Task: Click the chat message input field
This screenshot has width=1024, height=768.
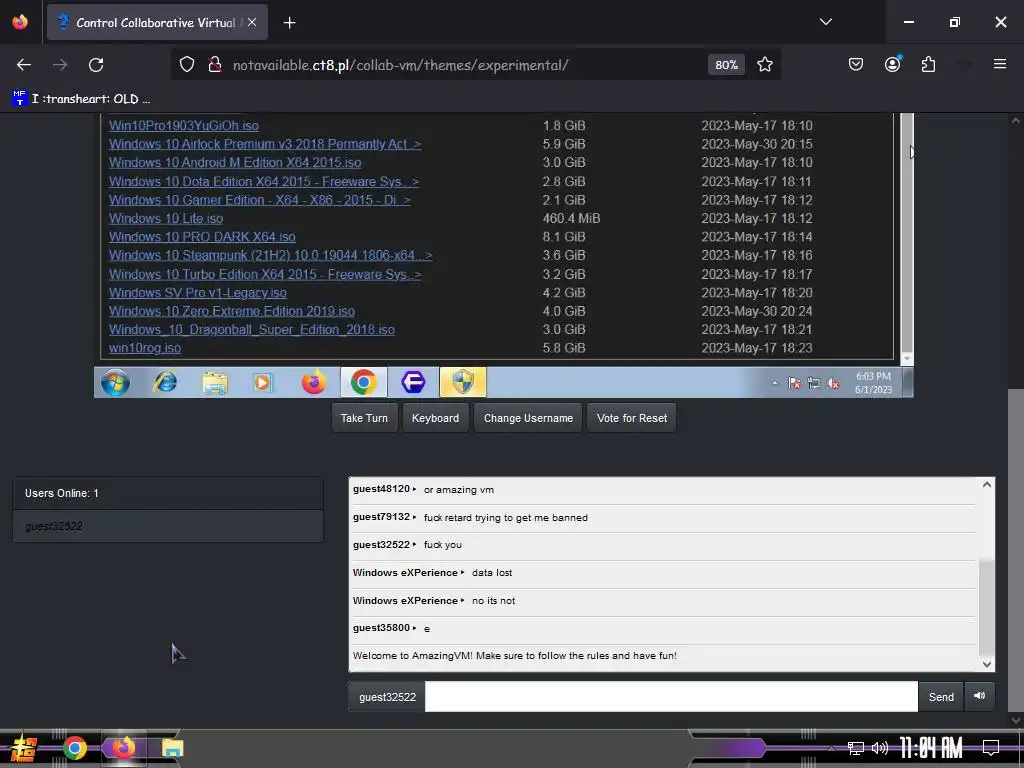Action: (x=671, y=697)
